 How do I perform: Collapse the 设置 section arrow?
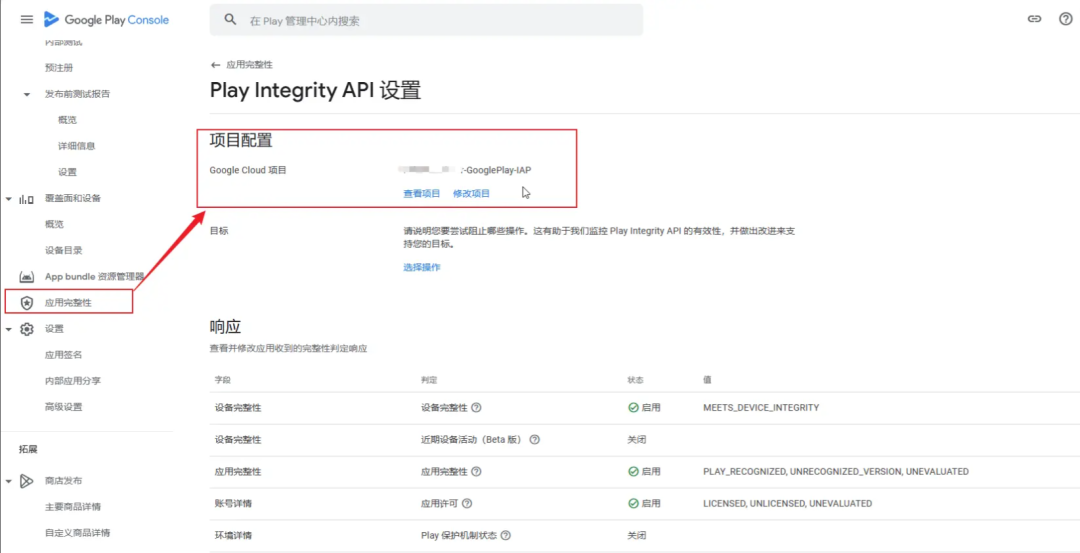click(9, 329)
